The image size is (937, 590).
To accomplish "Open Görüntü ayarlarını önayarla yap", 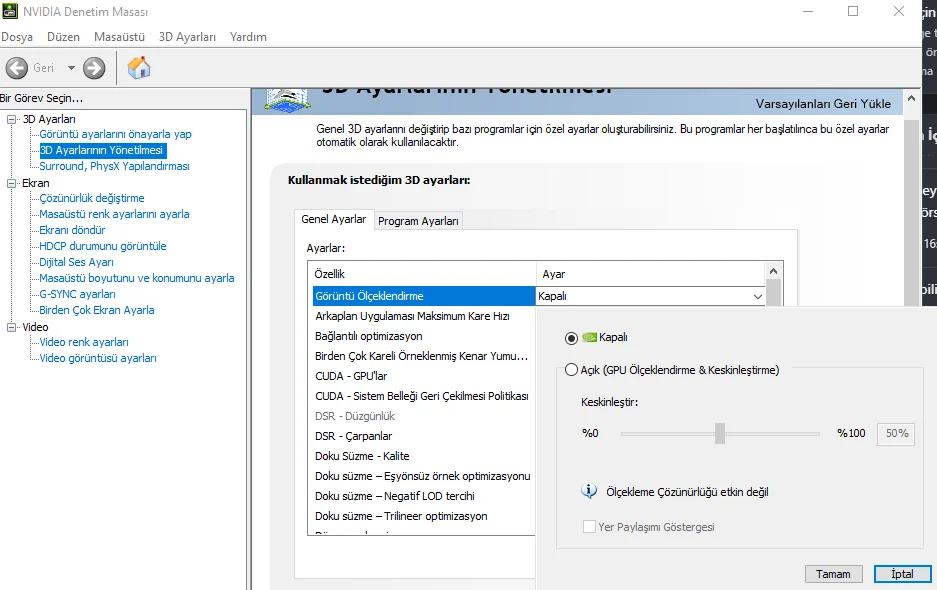I will point(115,134).
